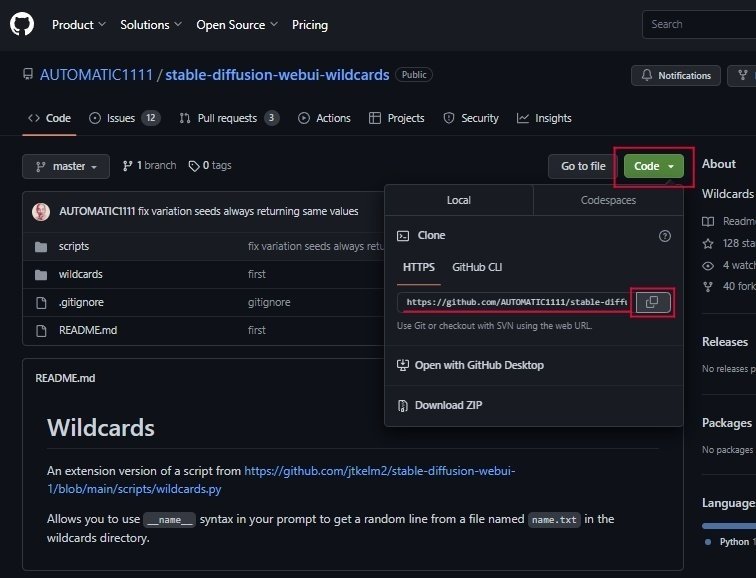Image resolution: width=756 pixels, height=578 pixels.
Task: Click the Download ZIP file icon
Action: [x=403, y=406]
